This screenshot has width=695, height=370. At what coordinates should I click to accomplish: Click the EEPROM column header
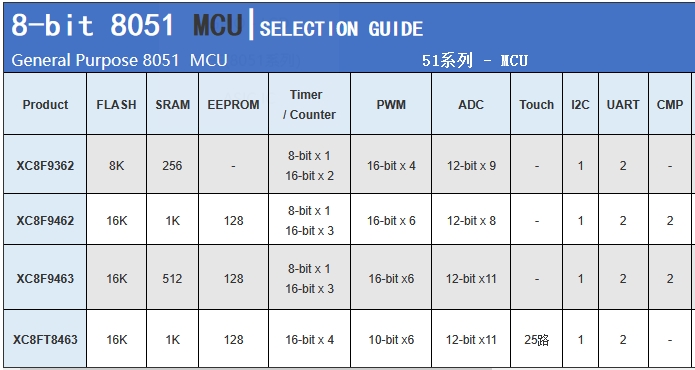[233, 105]
